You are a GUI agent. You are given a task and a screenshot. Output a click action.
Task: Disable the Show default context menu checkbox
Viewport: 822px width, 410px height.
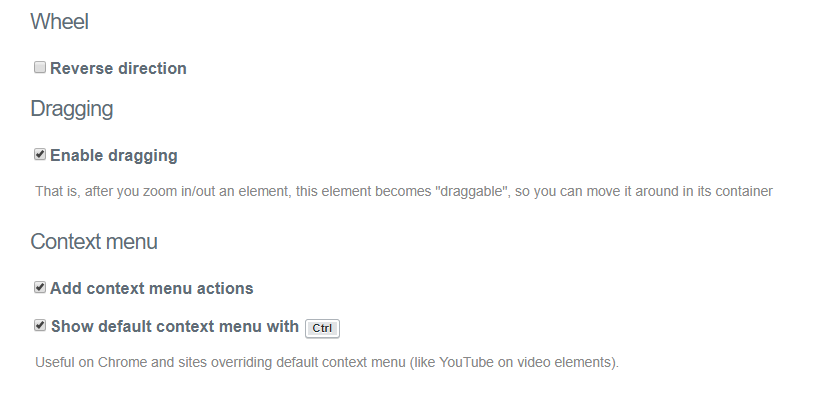tap(40, 326)
